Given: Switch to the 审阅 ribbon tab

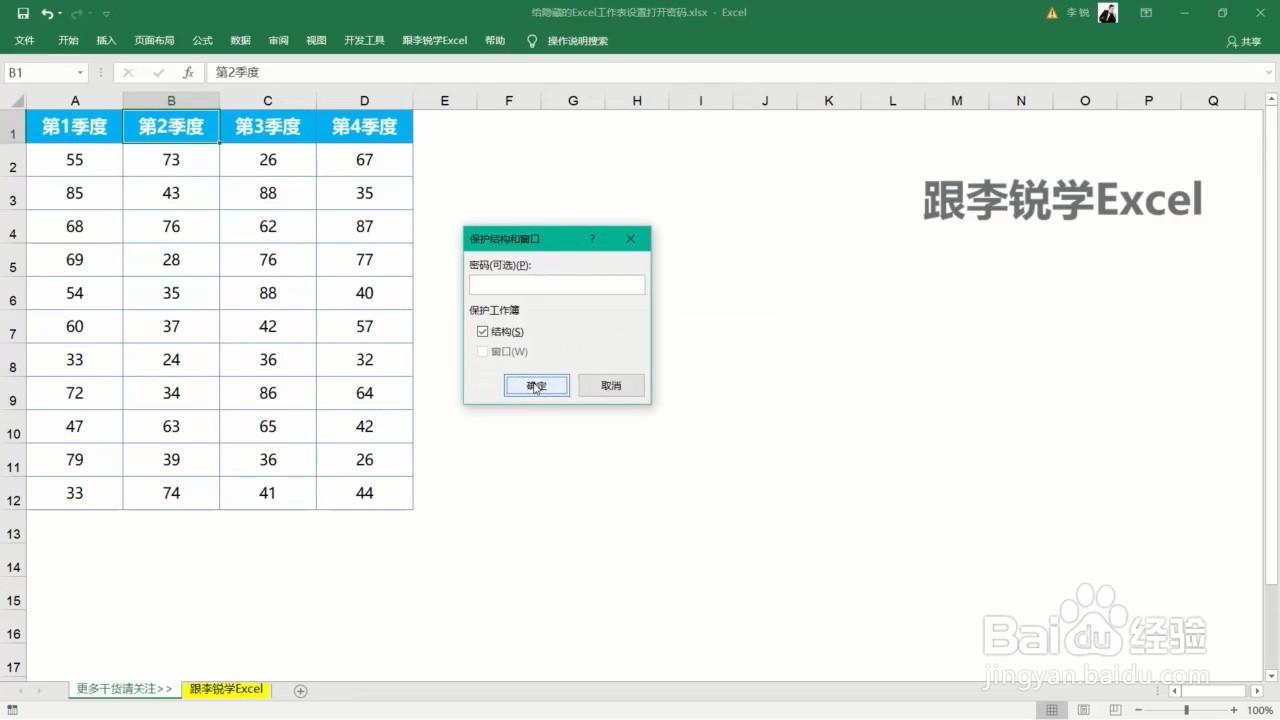Looking at the screenshot, I should (x=278, y=41).
